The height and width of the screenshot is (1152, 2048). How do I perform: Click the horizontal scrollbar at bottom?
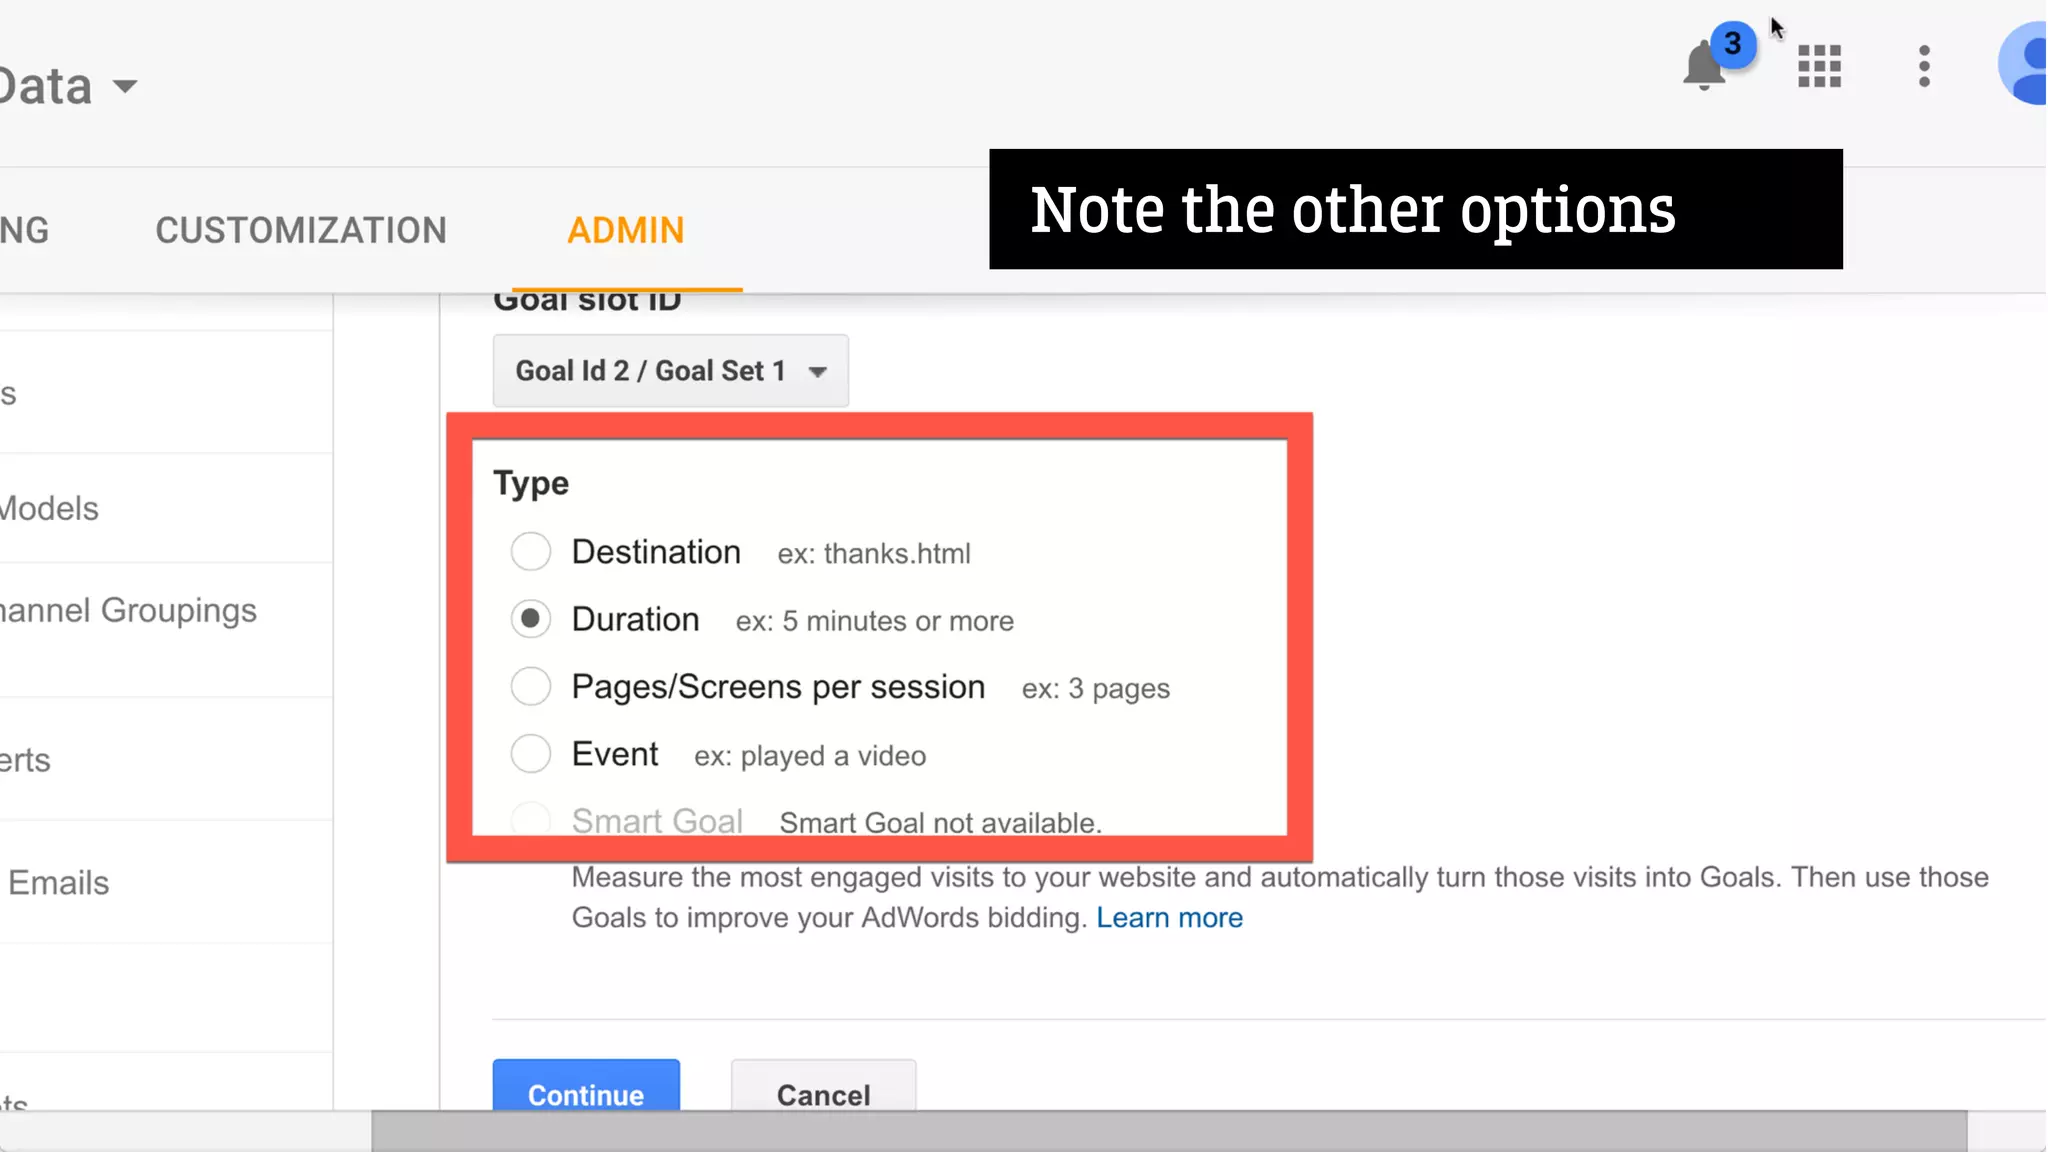pyautogui.click(x=1168, y=1131)
